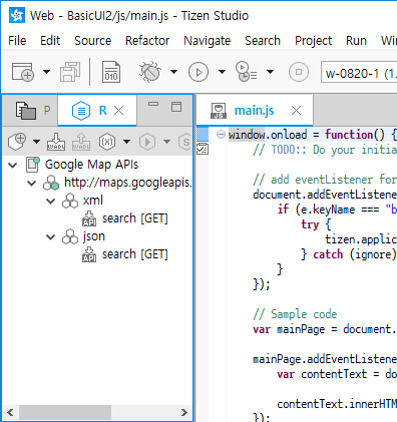Open the Run menu
Image resolution: width=397 pixels, height=422 pixels.
click(x=356, y=41)
